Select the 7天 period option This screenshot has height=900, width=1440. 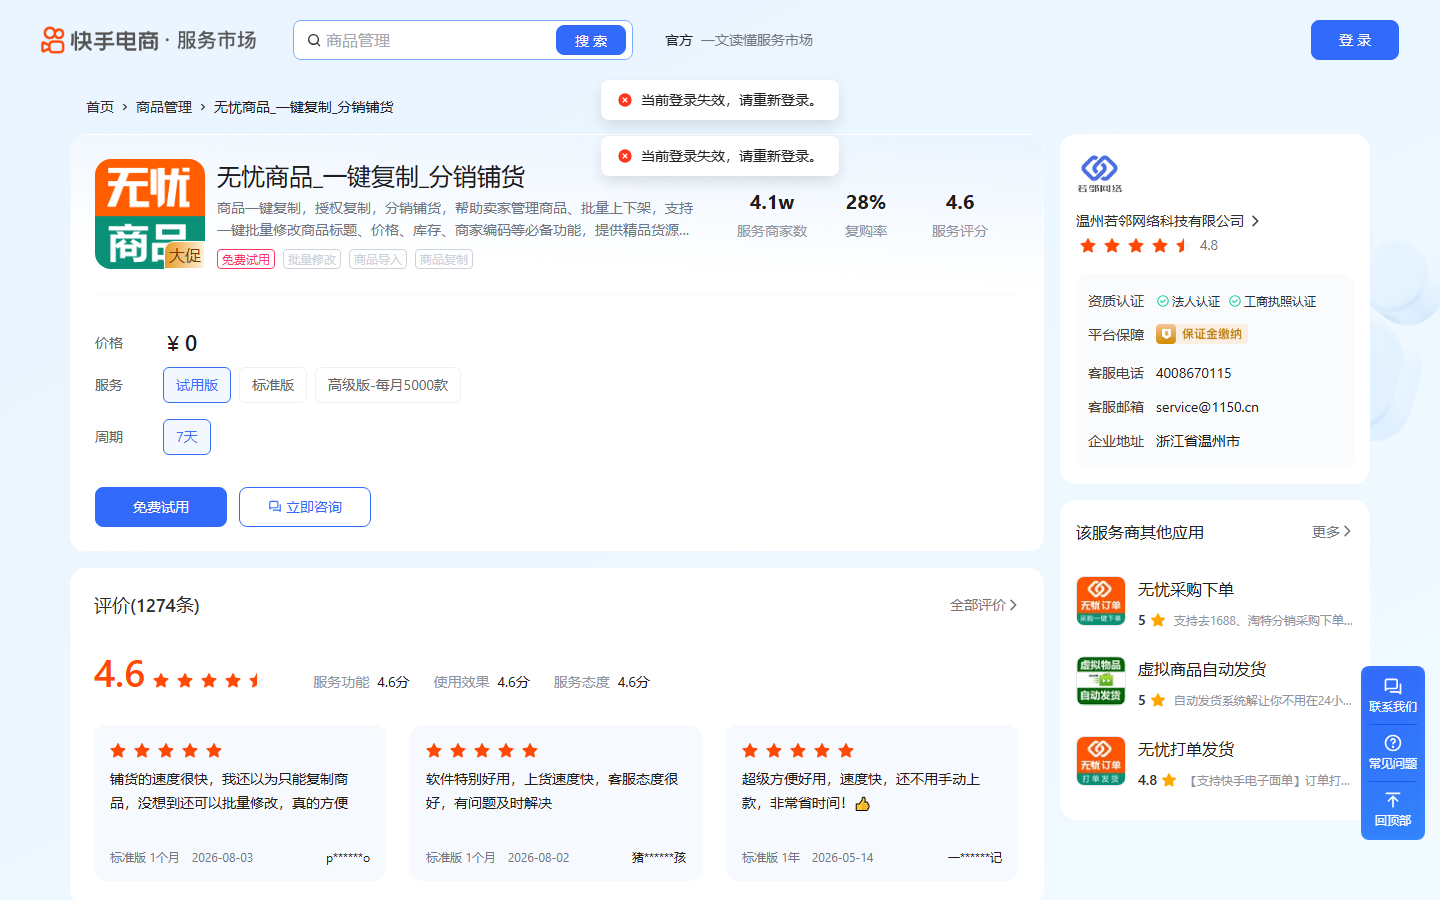187,437
